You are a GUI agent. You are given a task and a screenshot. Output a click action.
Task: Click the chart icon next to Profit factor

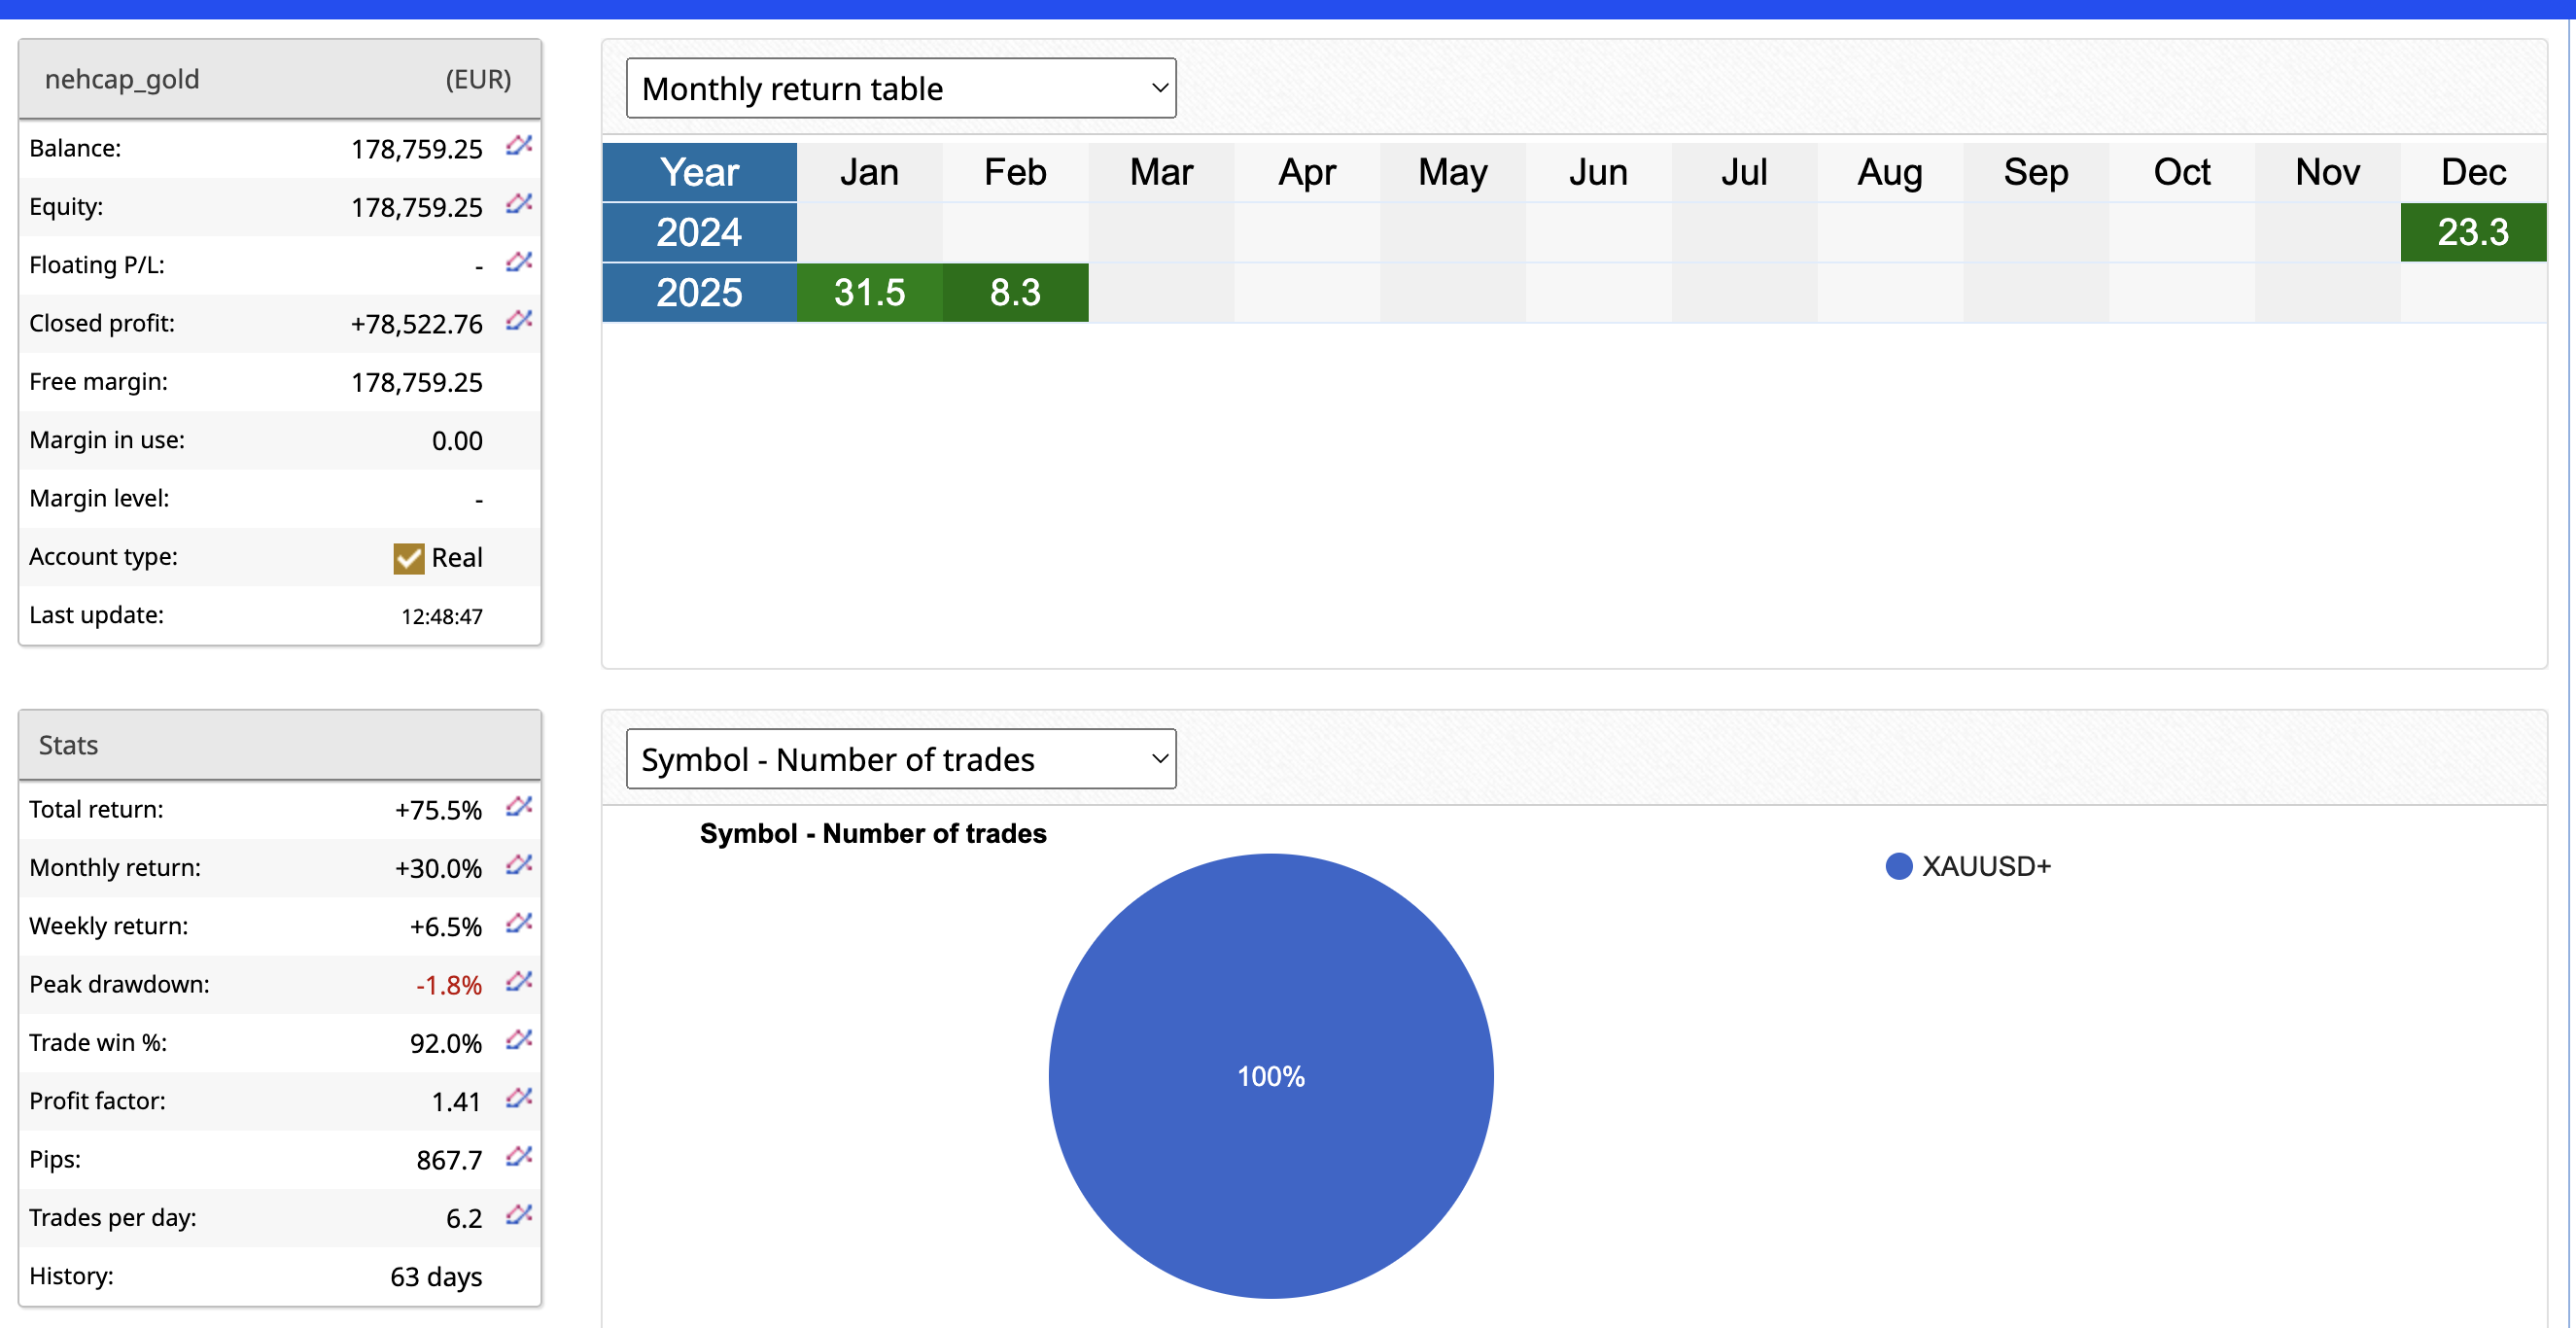[x=518, y=1099]
